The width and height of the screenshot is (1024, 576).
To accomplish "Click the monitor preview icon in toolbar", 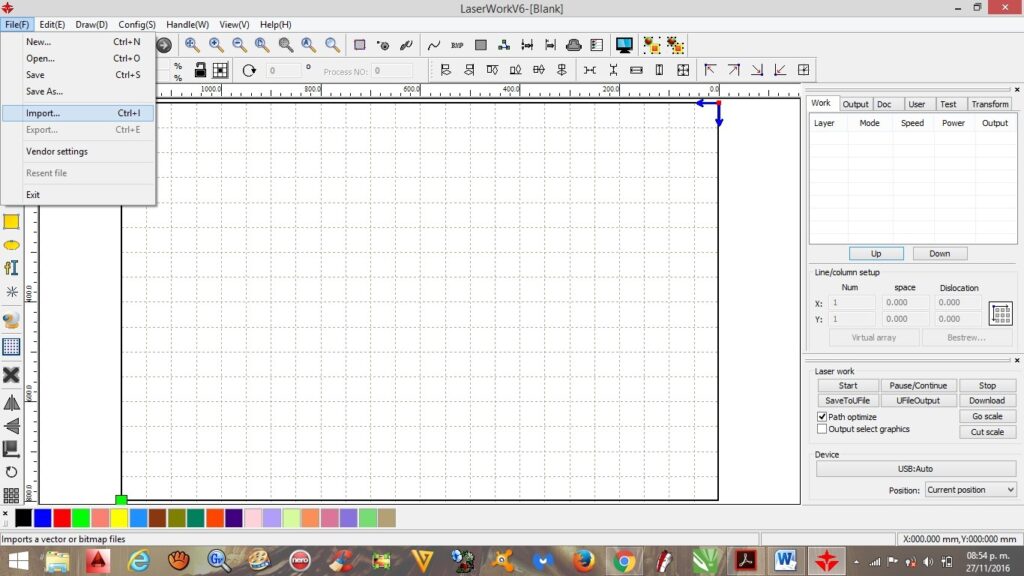I will [624, 45].
